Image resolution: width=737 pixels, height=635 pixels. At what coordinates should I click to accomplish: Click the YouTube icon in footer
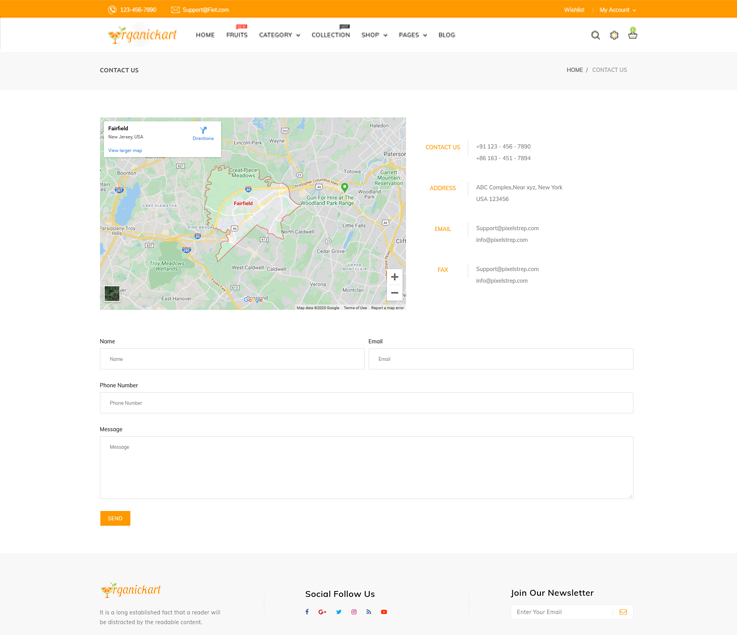(384, 612)
